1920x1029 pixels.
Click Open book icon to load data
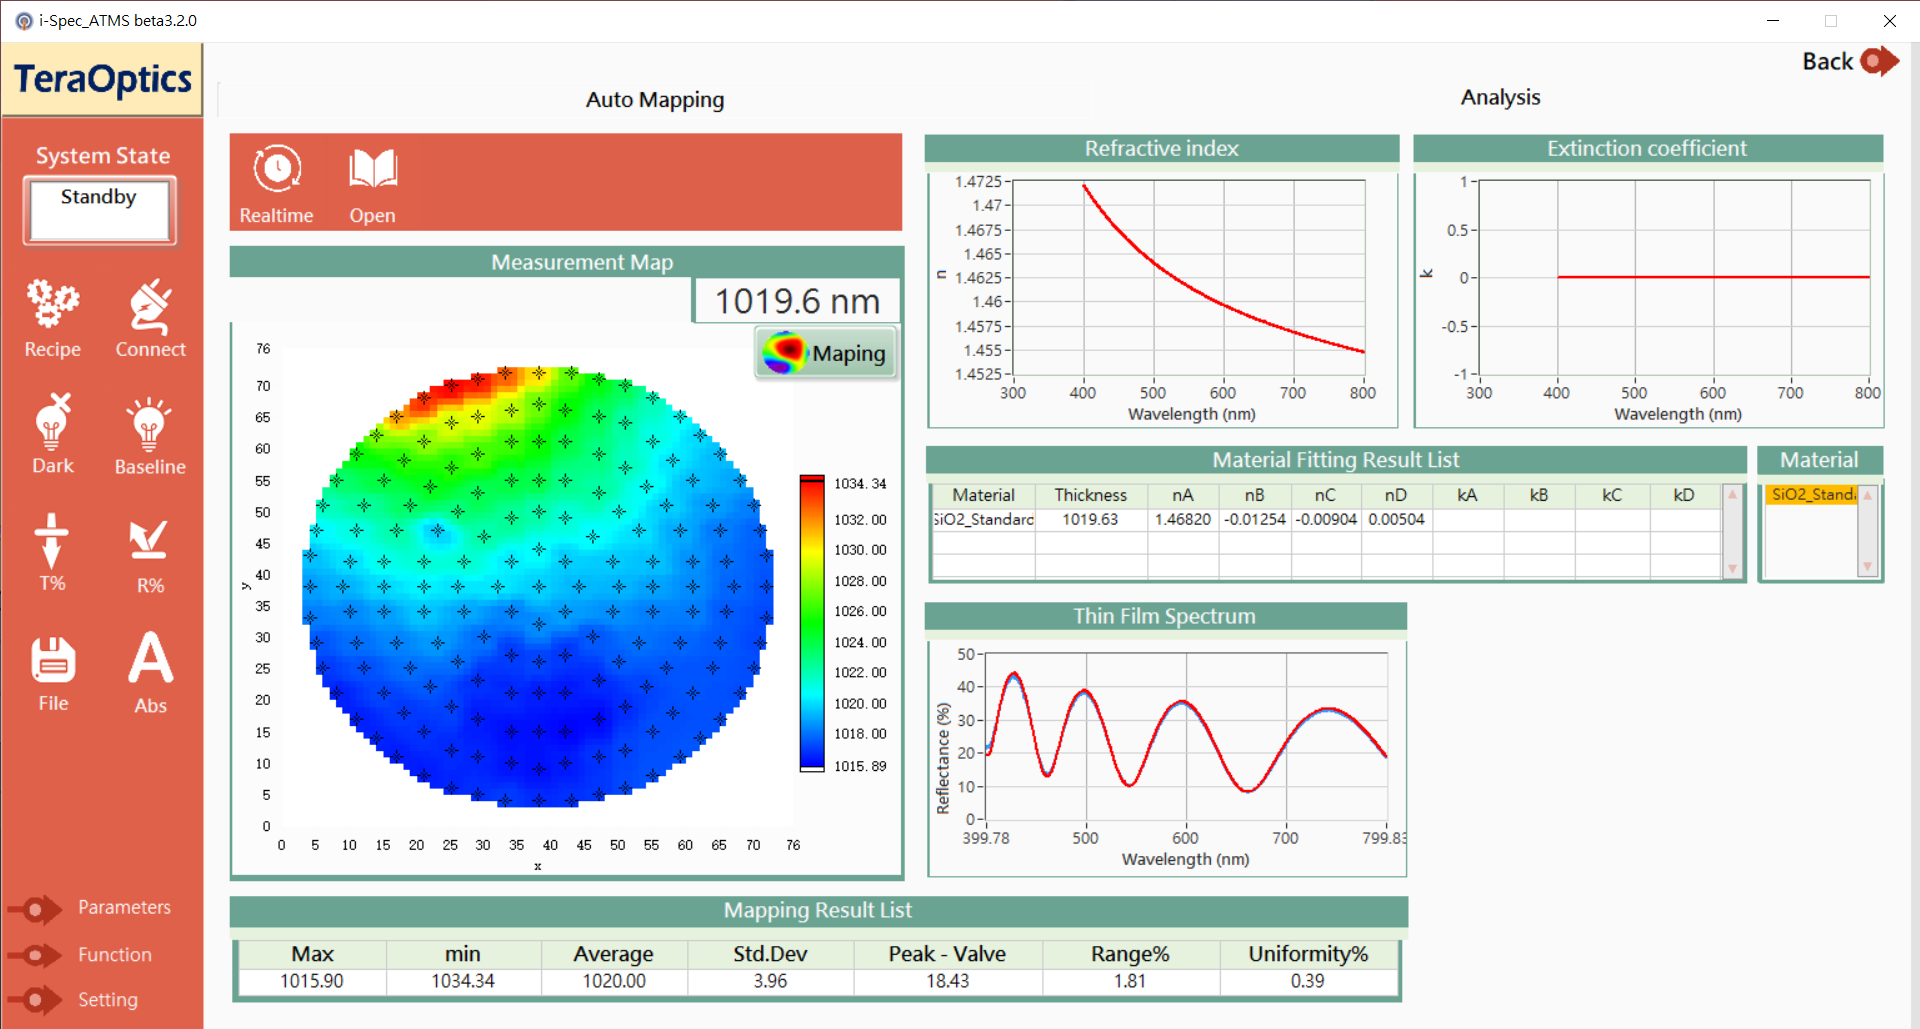372,170
